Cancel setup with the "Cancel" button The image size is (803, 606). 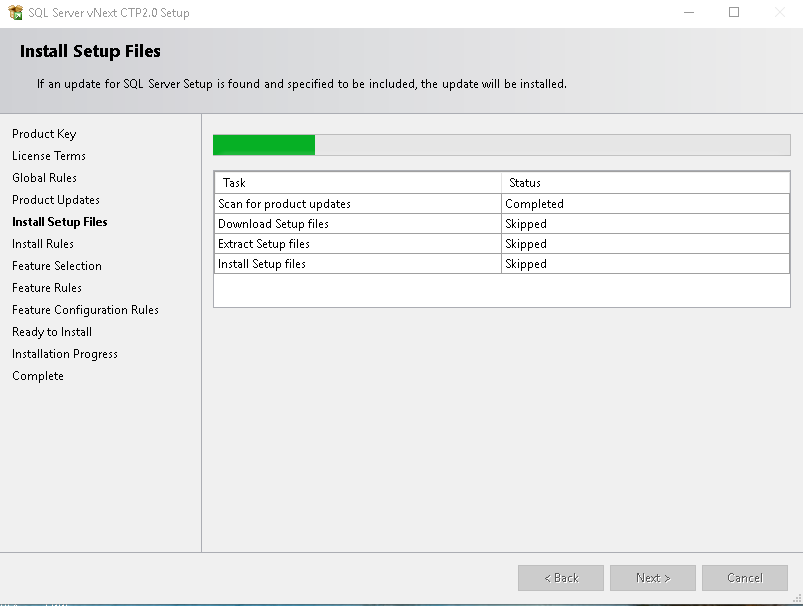tap(744, 577)
